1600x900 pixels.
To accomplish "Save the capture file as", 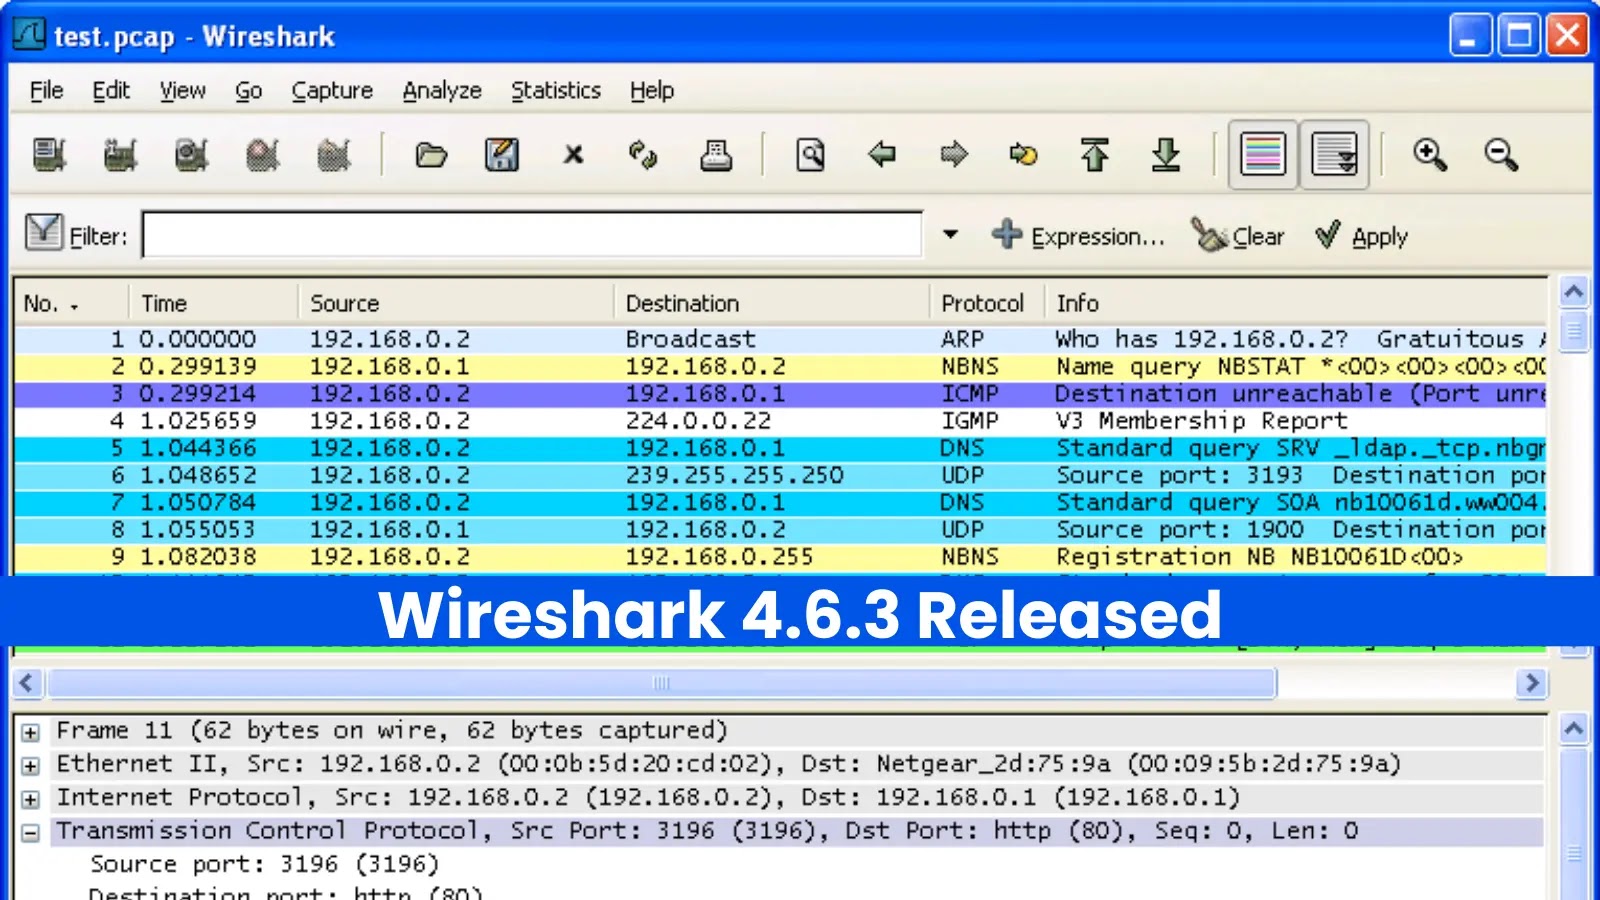I will click(504, 155).
